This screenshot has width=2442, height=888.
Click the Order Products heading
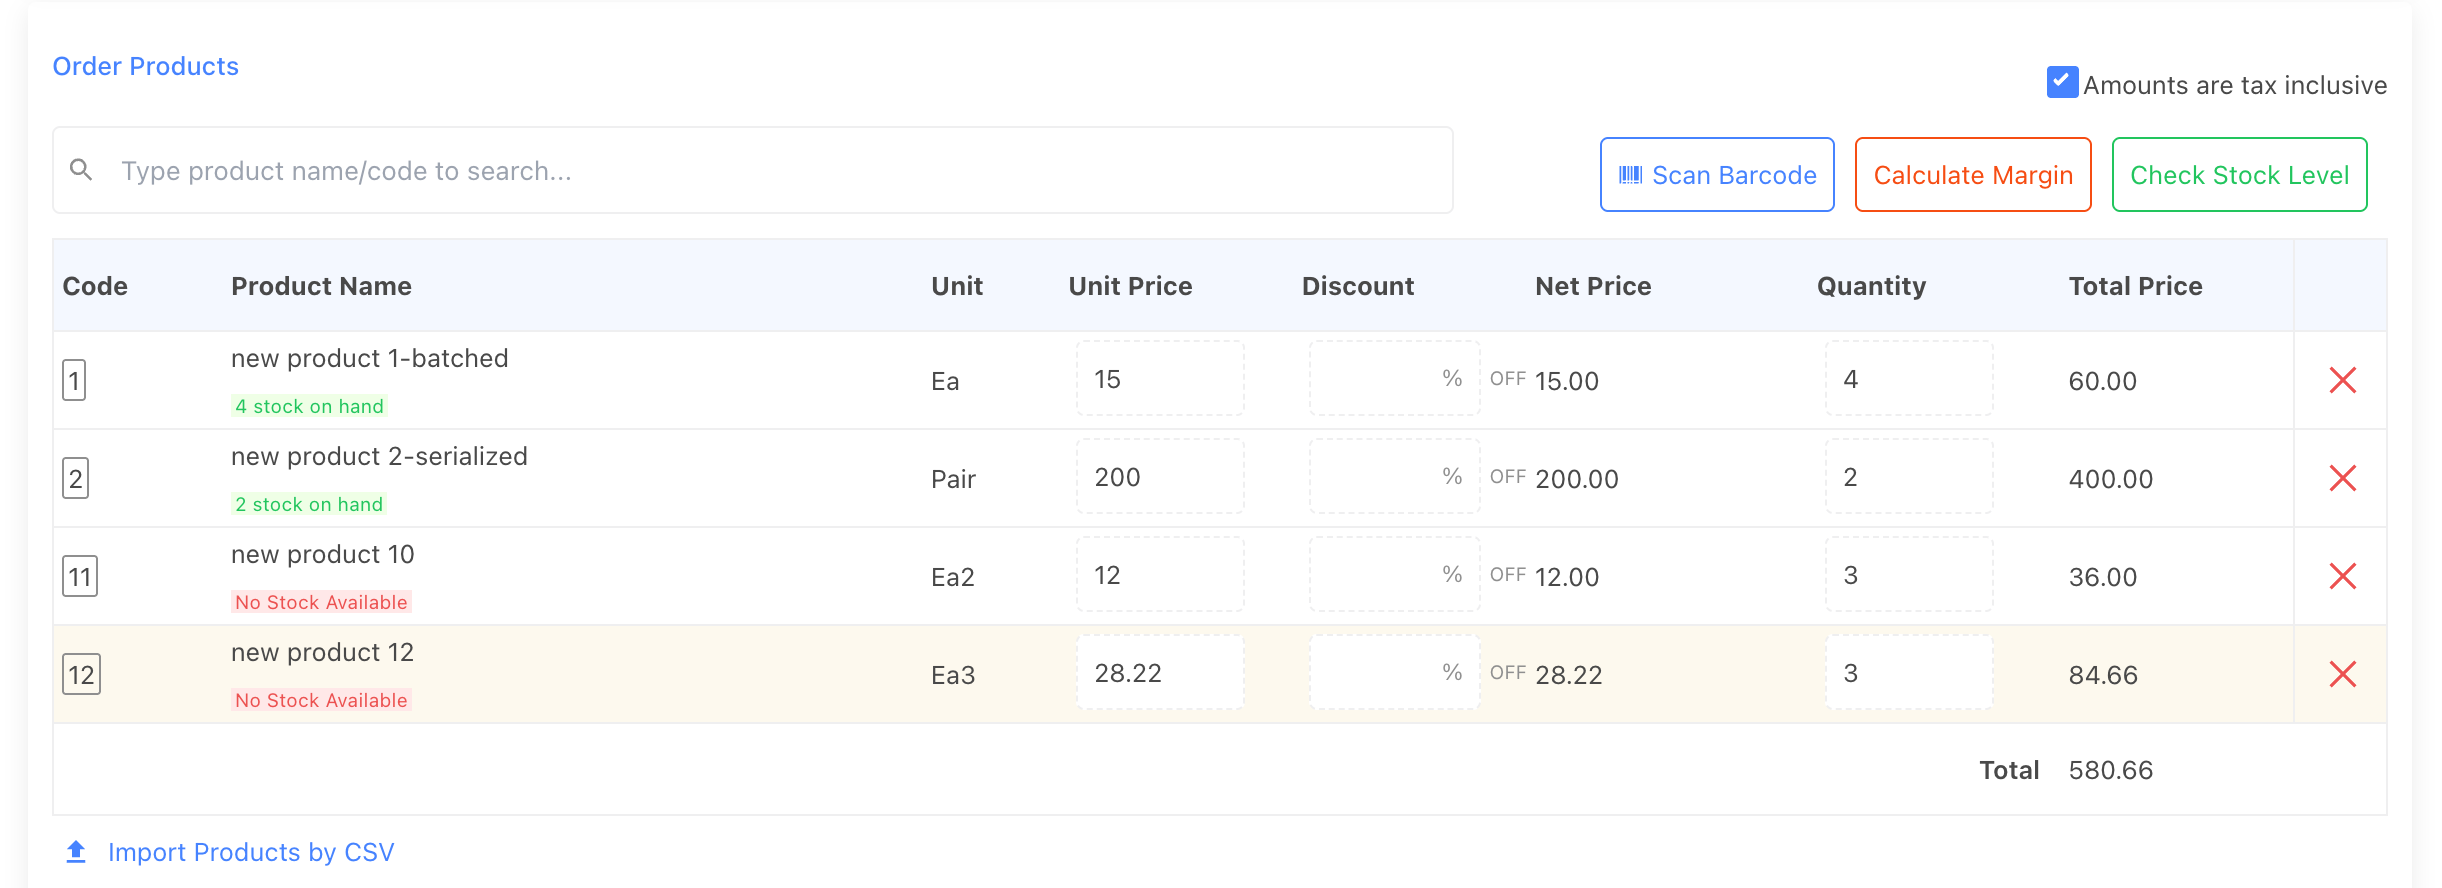146,66
